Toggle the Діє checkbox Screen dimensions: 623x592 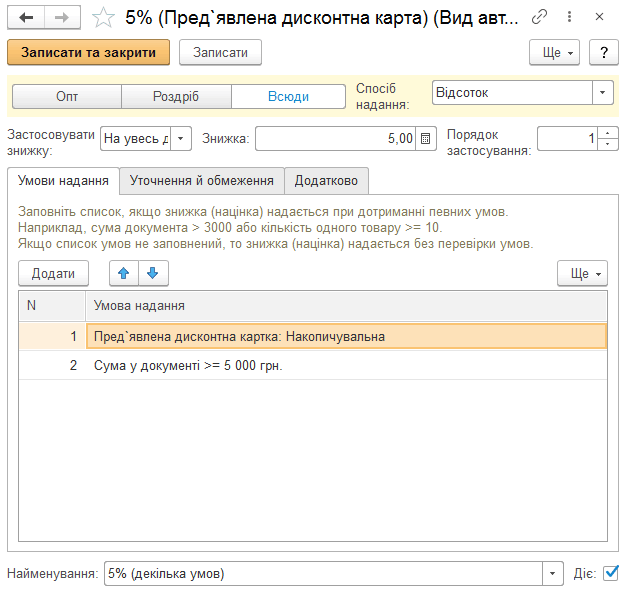pos(611,573)
